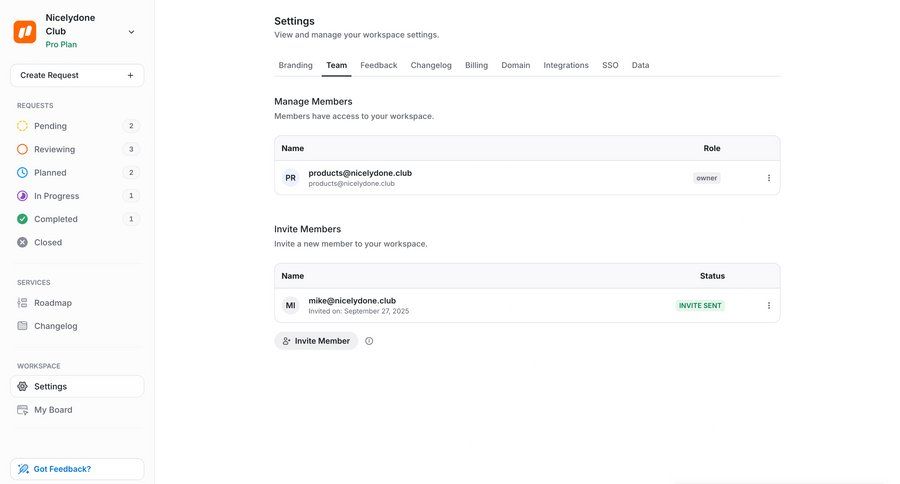Switch to the Billing tab
900x484 pixels.
tap(476, 65)
